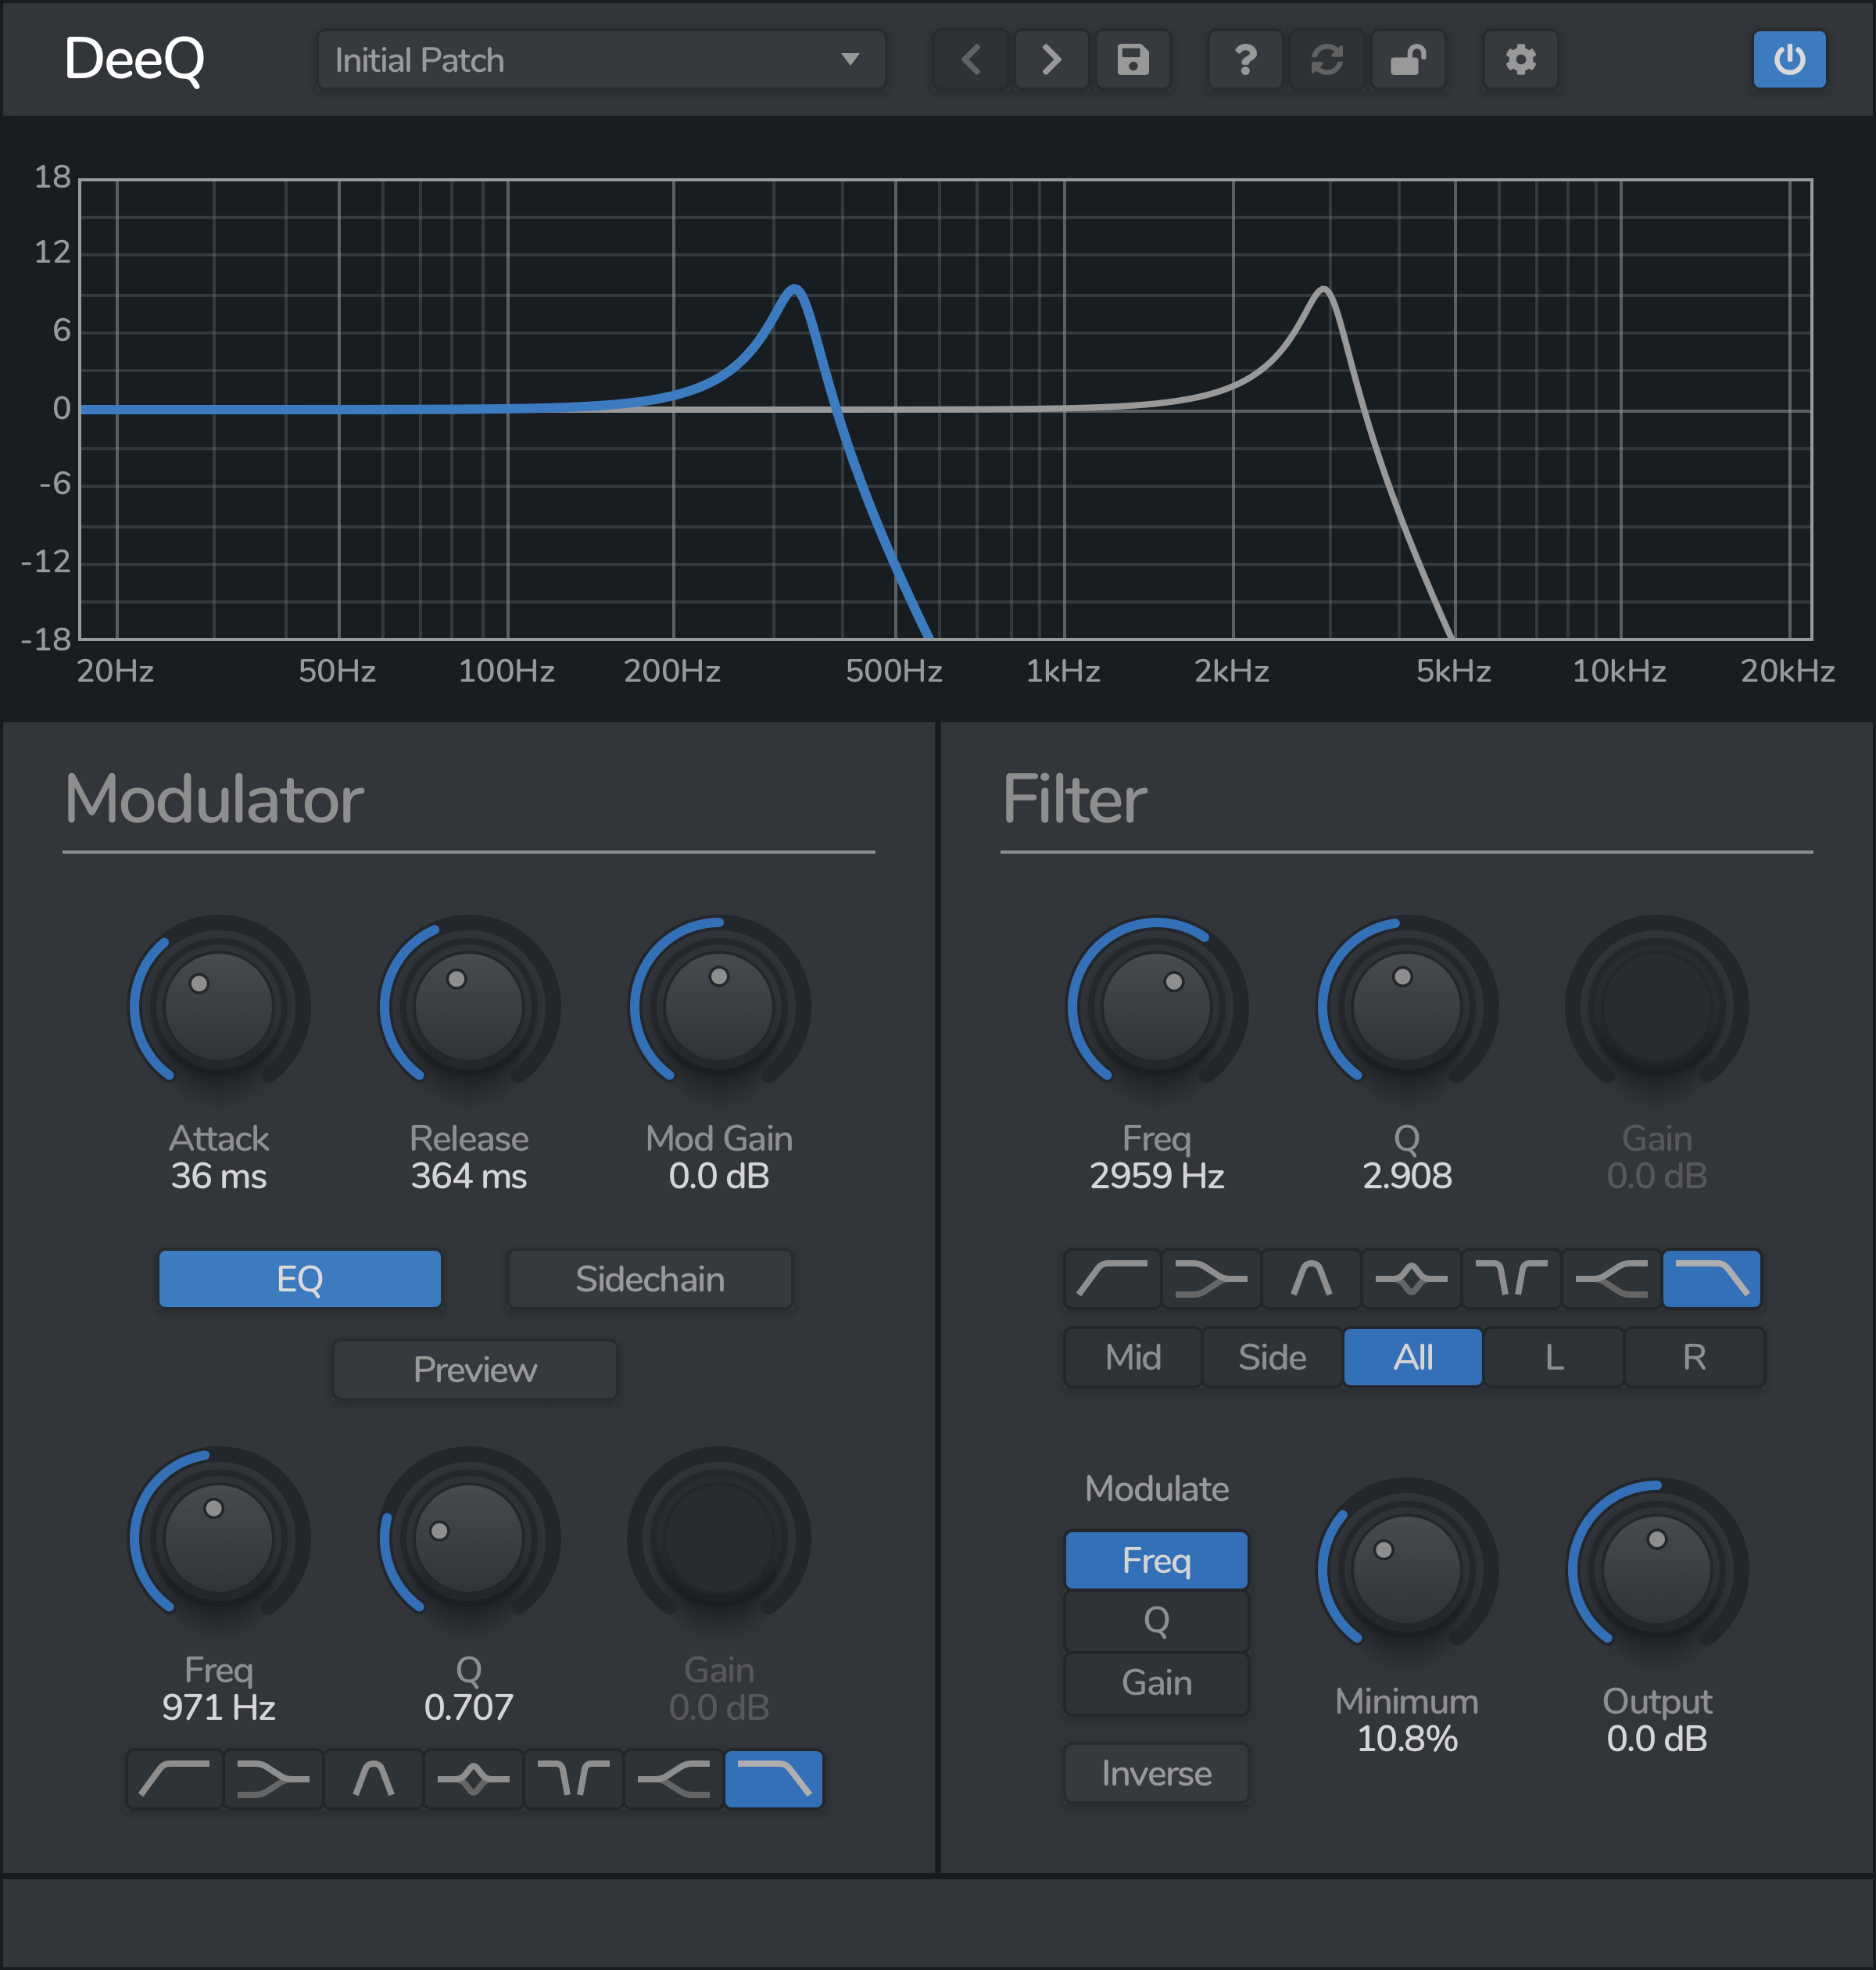This screenshot has width=1876, height=1970.
Task: Switch modulator source to Sidechain
Action: click(649, 1279)
